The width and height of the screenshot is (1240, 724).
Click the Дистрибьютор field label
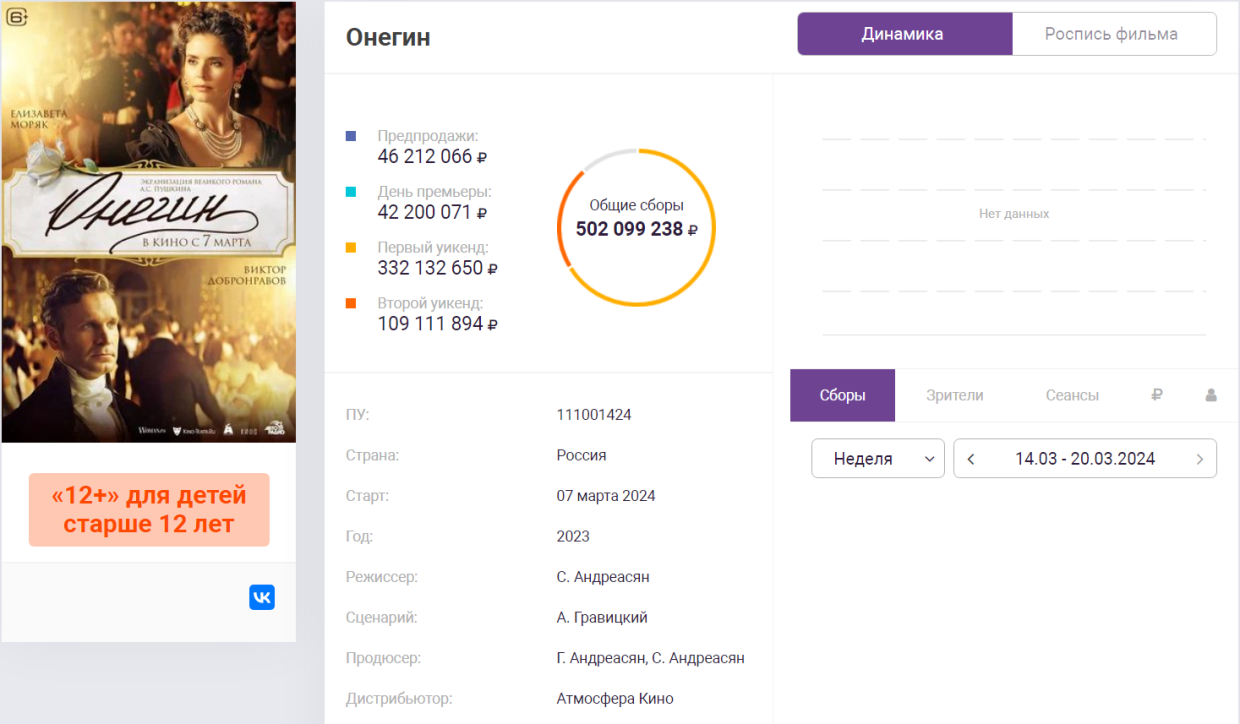click(399, 699)
